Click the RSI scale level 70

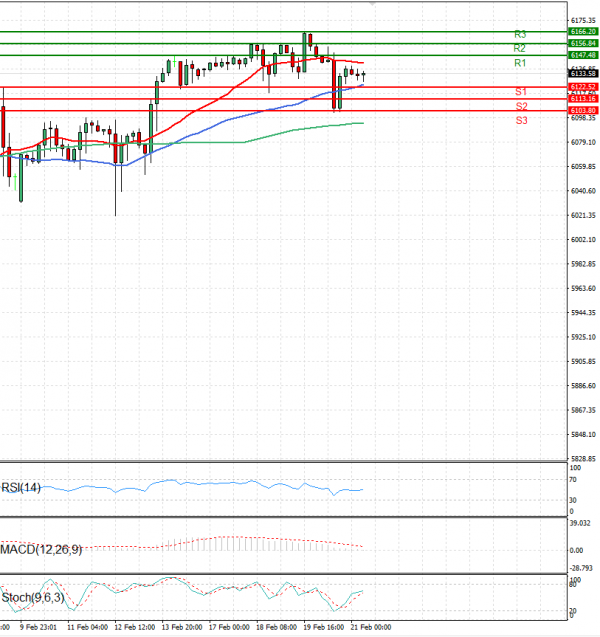(573, 480)
